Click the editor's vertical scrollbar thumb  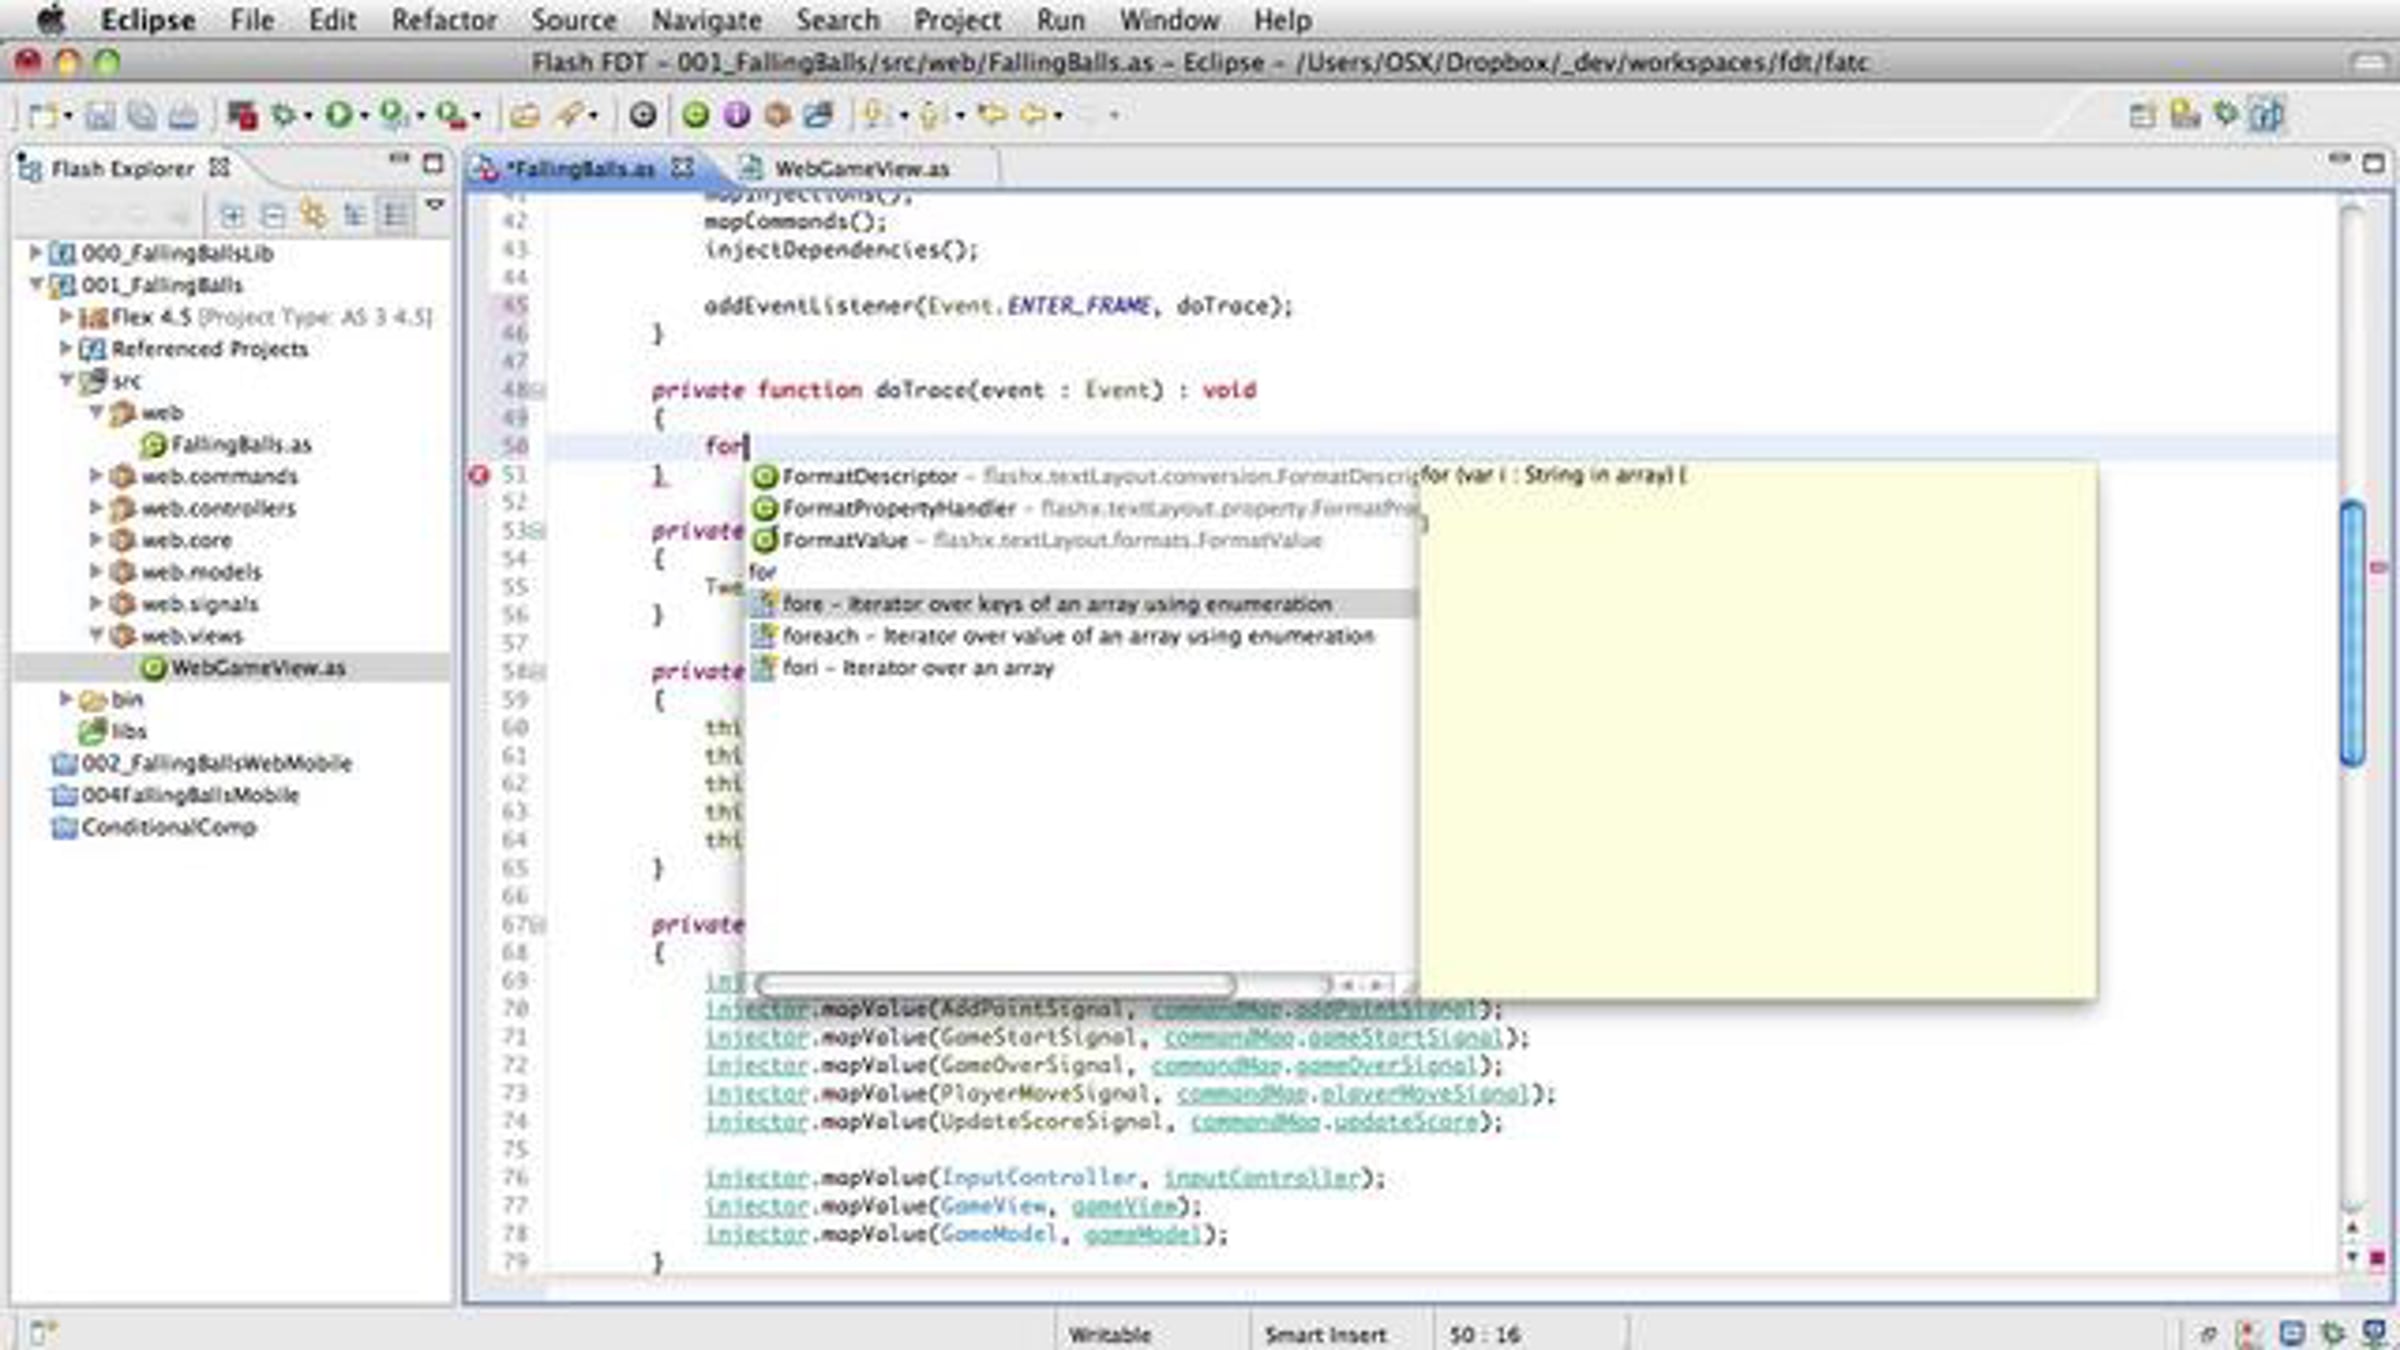(x=2352, y=633)
